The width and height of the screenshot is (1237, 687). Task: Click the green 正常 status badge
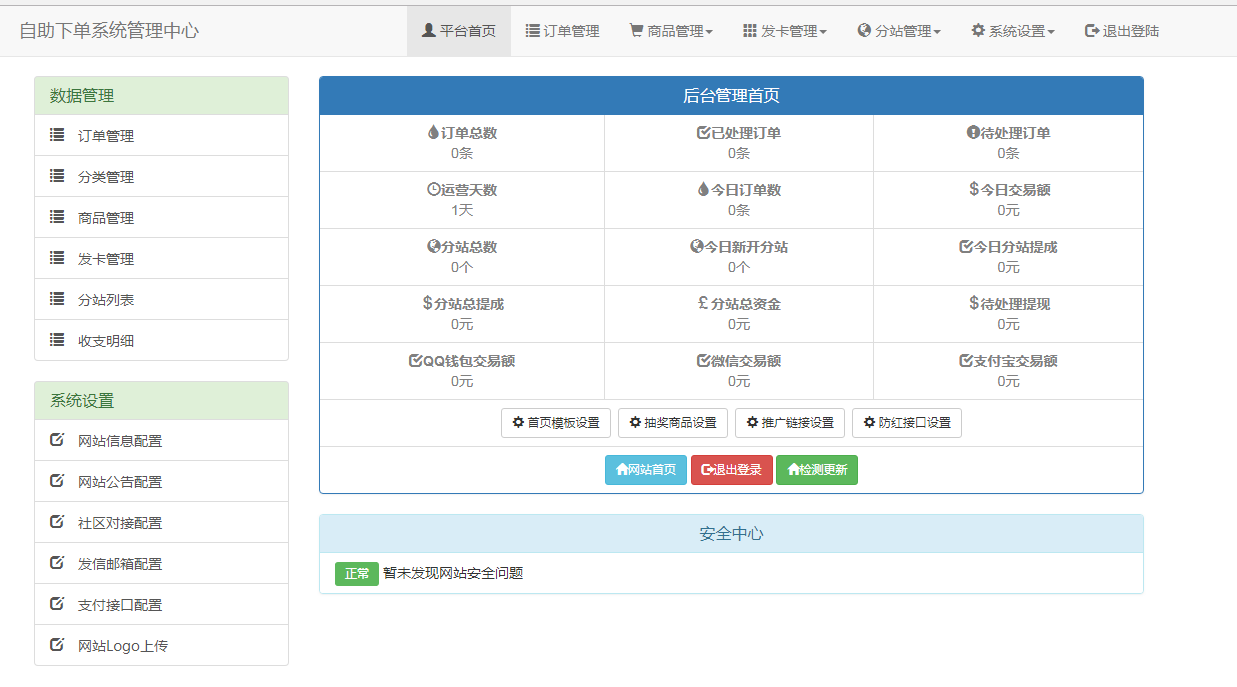(x=356, y=574)
